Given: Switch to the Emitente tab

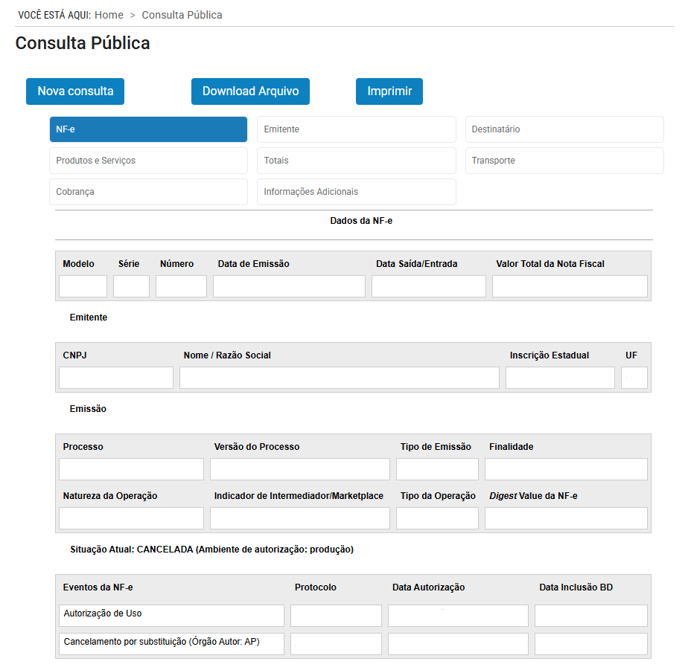Looking at the screenshot, I should click(356, 130).
